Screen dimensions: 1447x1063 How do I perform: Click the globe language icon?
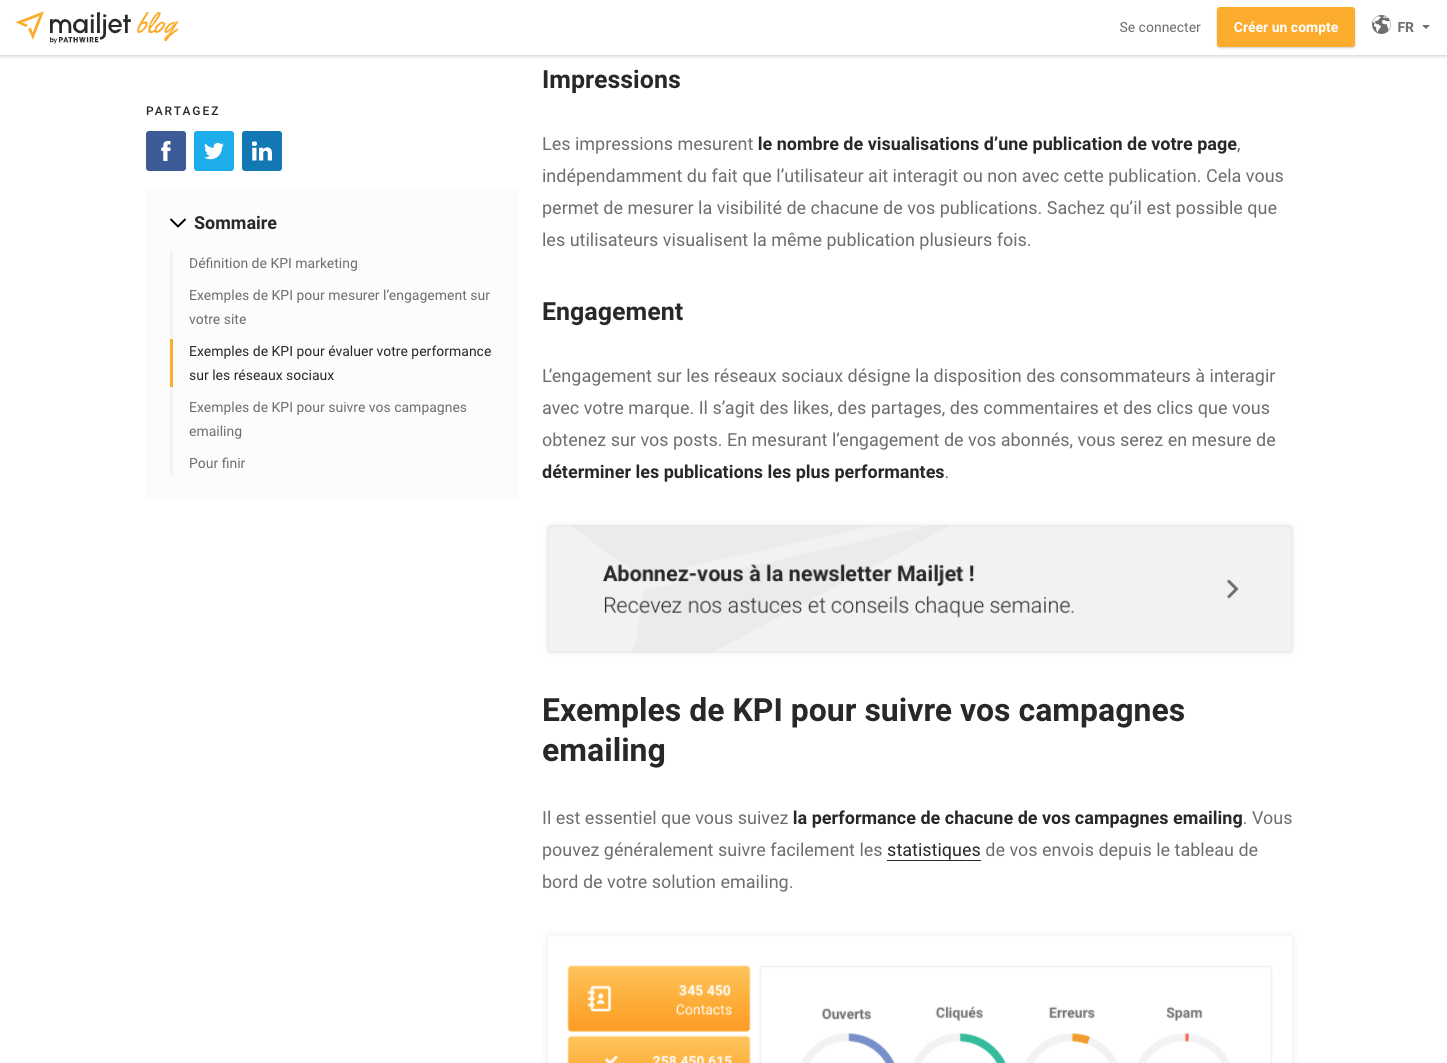point(1381,25)
